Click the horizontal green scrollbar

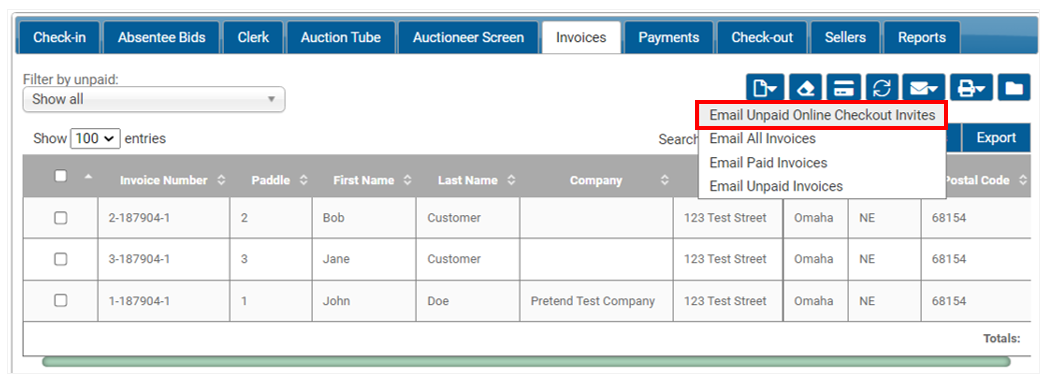[x=526, y=362]
